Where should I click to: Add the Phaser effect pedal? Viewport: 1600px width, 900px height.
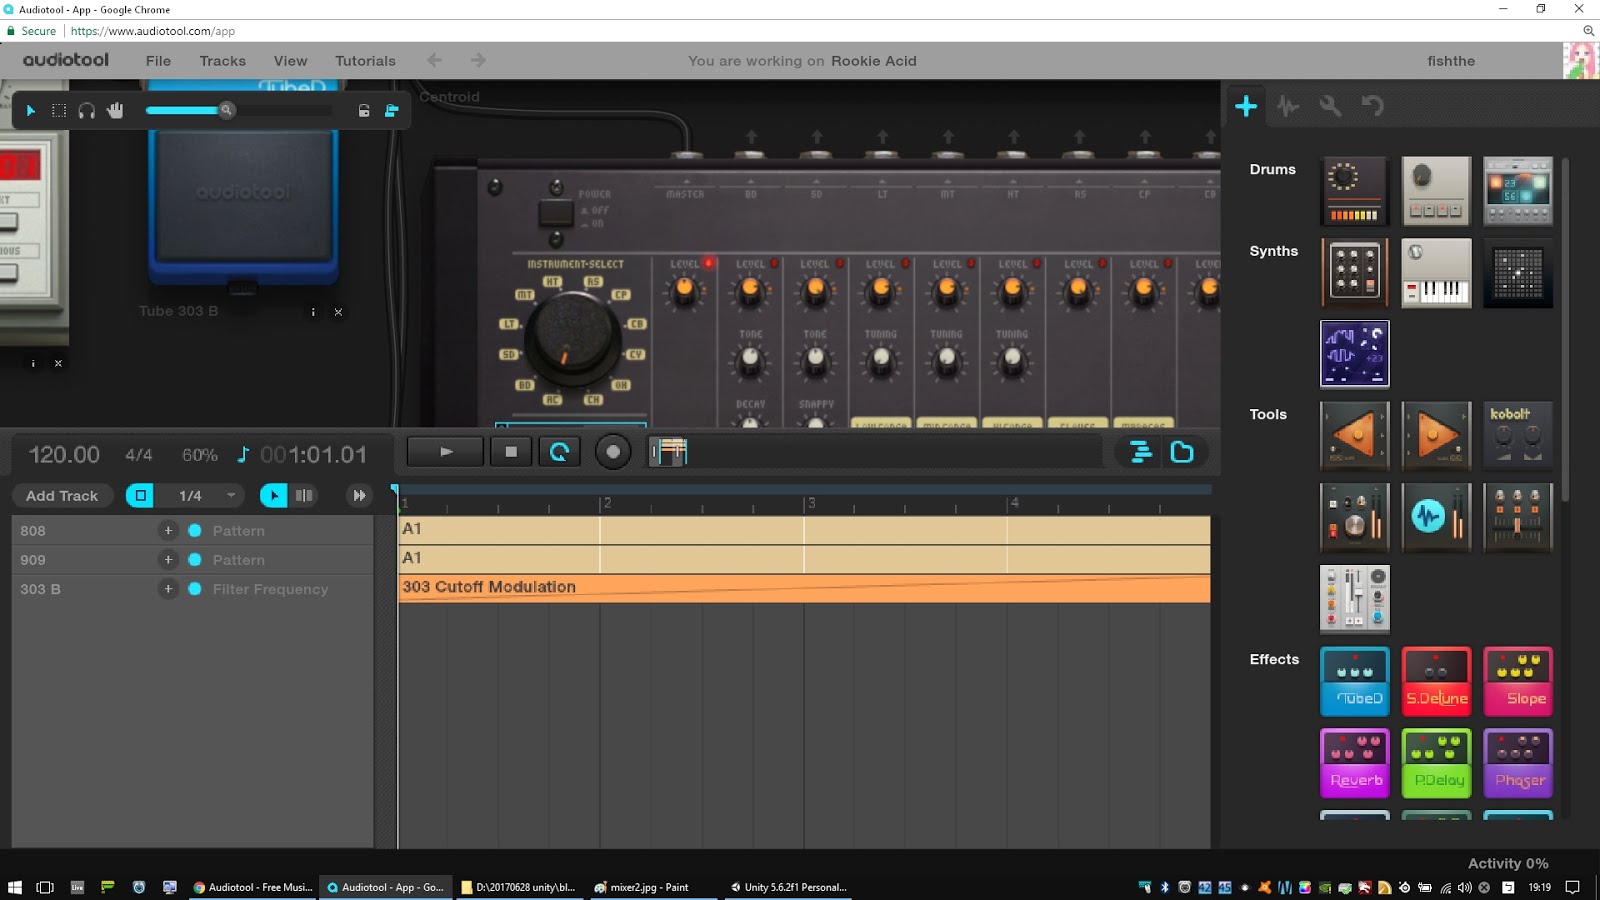coord(1518,763)
